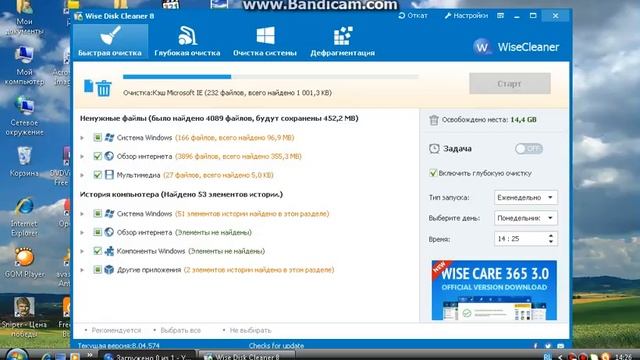Switch to Дефрагментация tab
640x360 pixels.
(342, 42)
